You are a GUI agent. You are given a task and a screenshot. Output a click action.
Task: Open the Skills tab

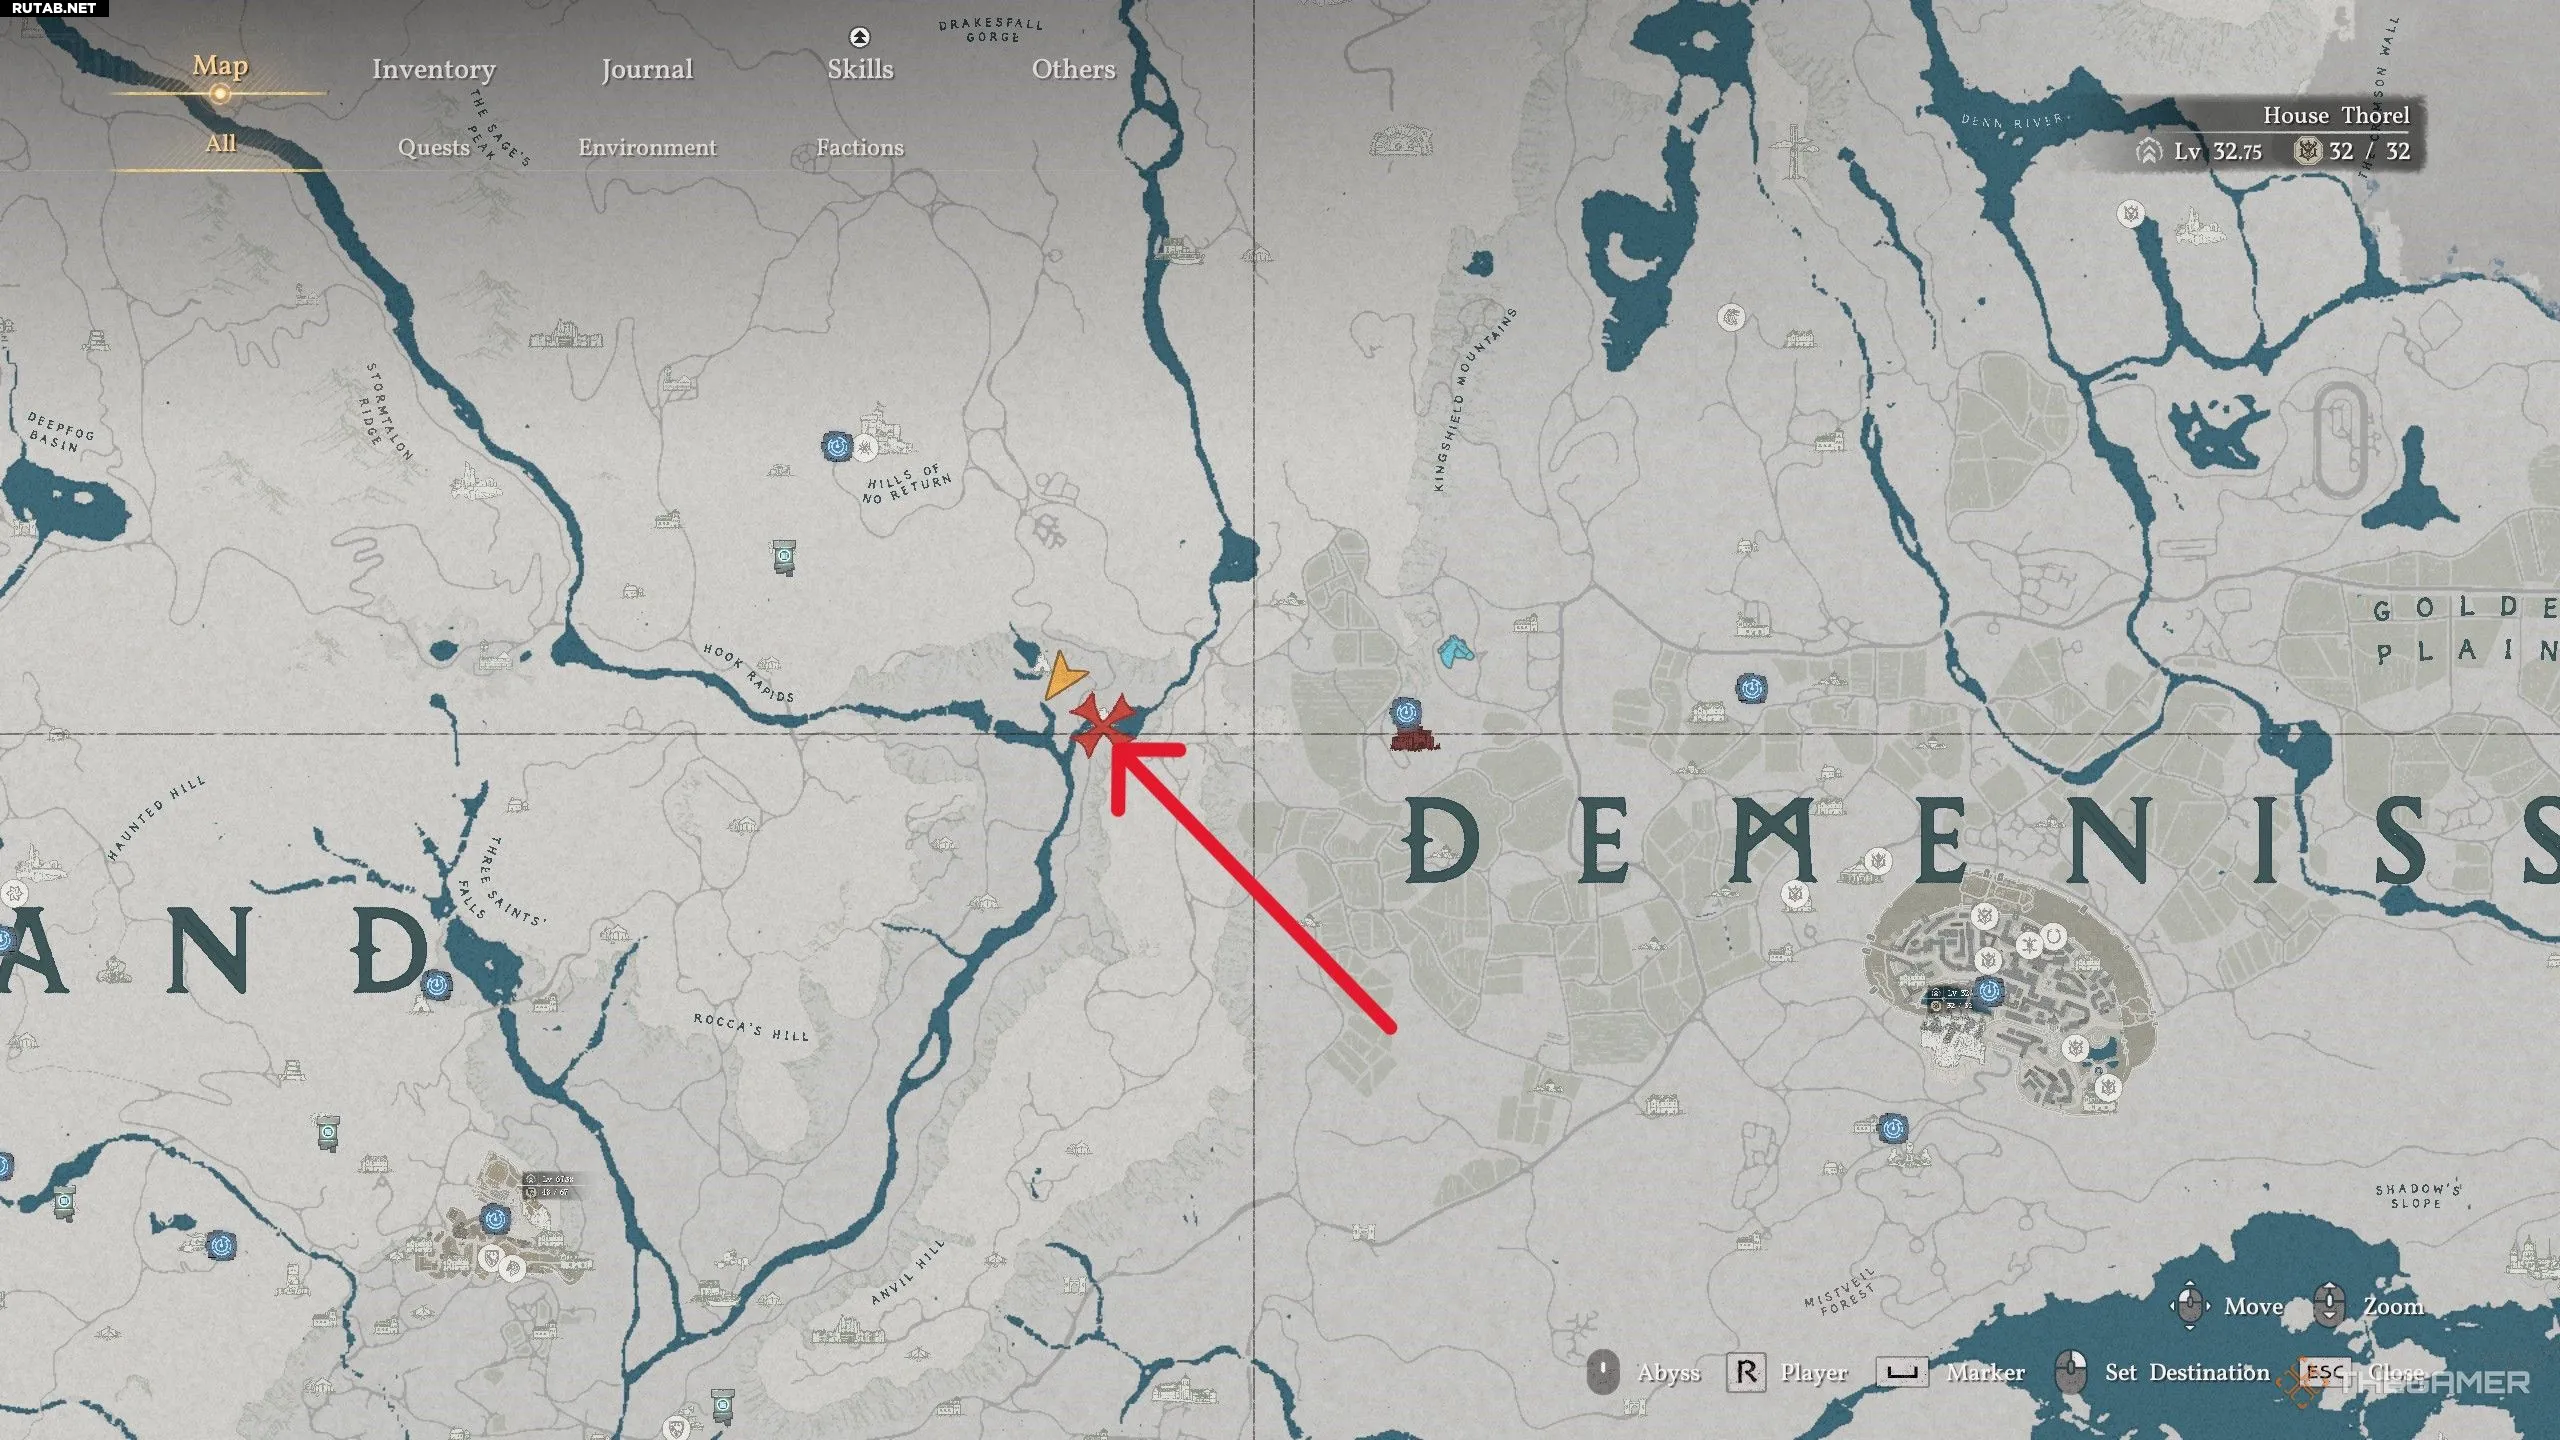[860, 69]
